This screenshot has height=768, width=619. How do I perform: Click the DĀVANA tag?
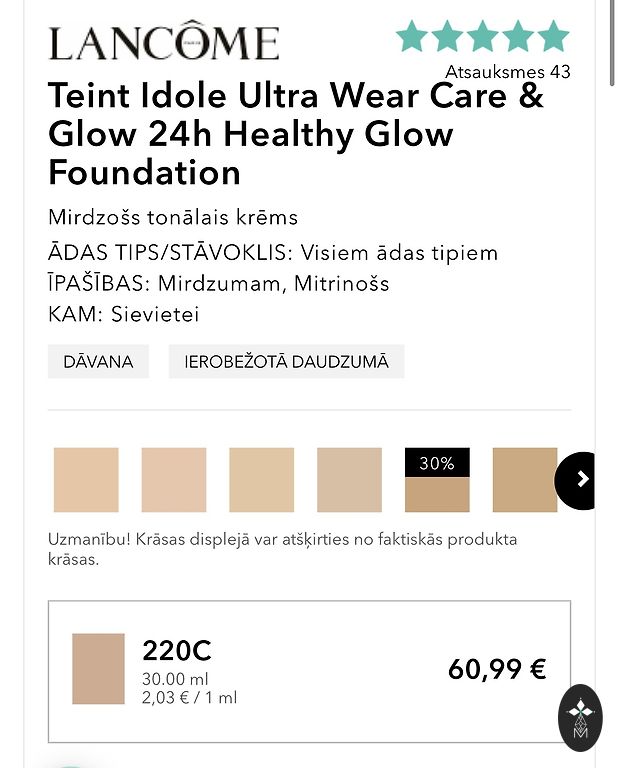click(x=98, y=361)
